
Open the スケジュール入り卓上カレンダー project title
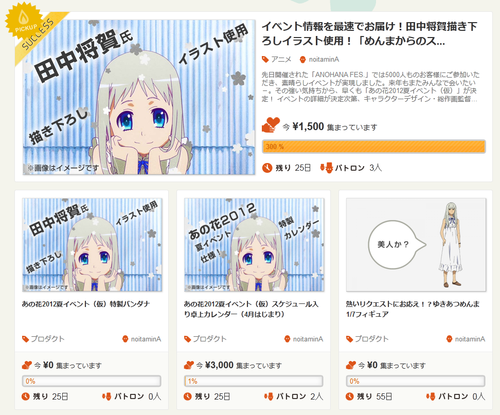pyautogui.click(x=251, y=309)
